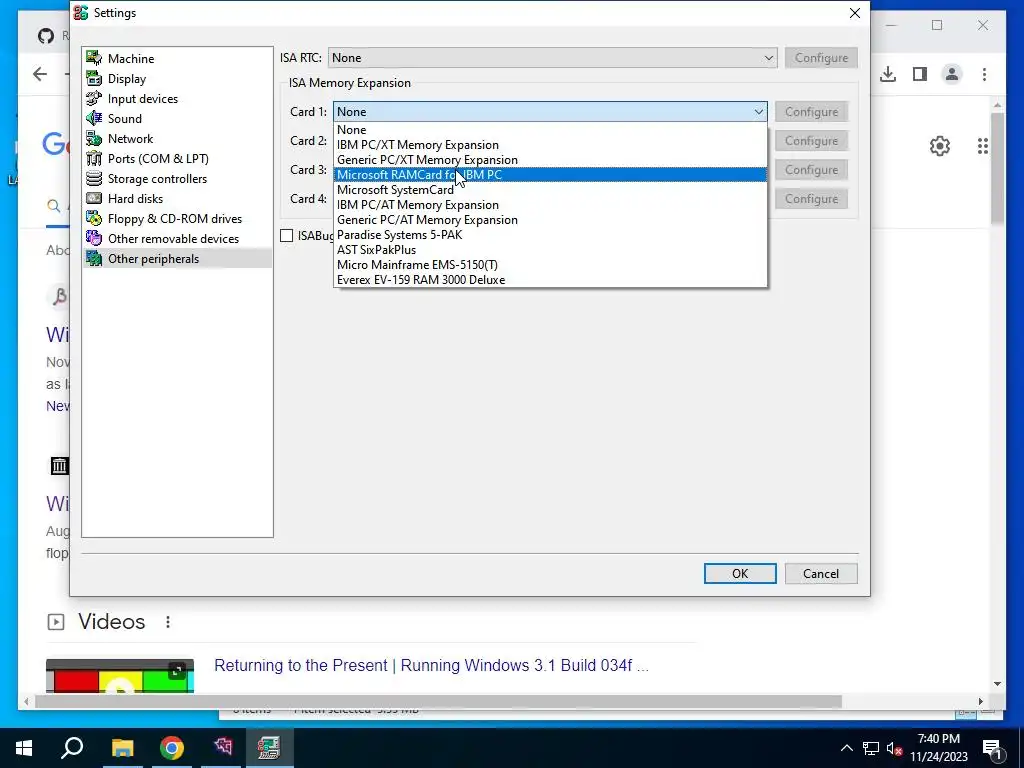Image resolution: width=1024 pixels, height=768 pixels.
Task: Open Google settings gear in the browser
Action: (x=940, y=146)
